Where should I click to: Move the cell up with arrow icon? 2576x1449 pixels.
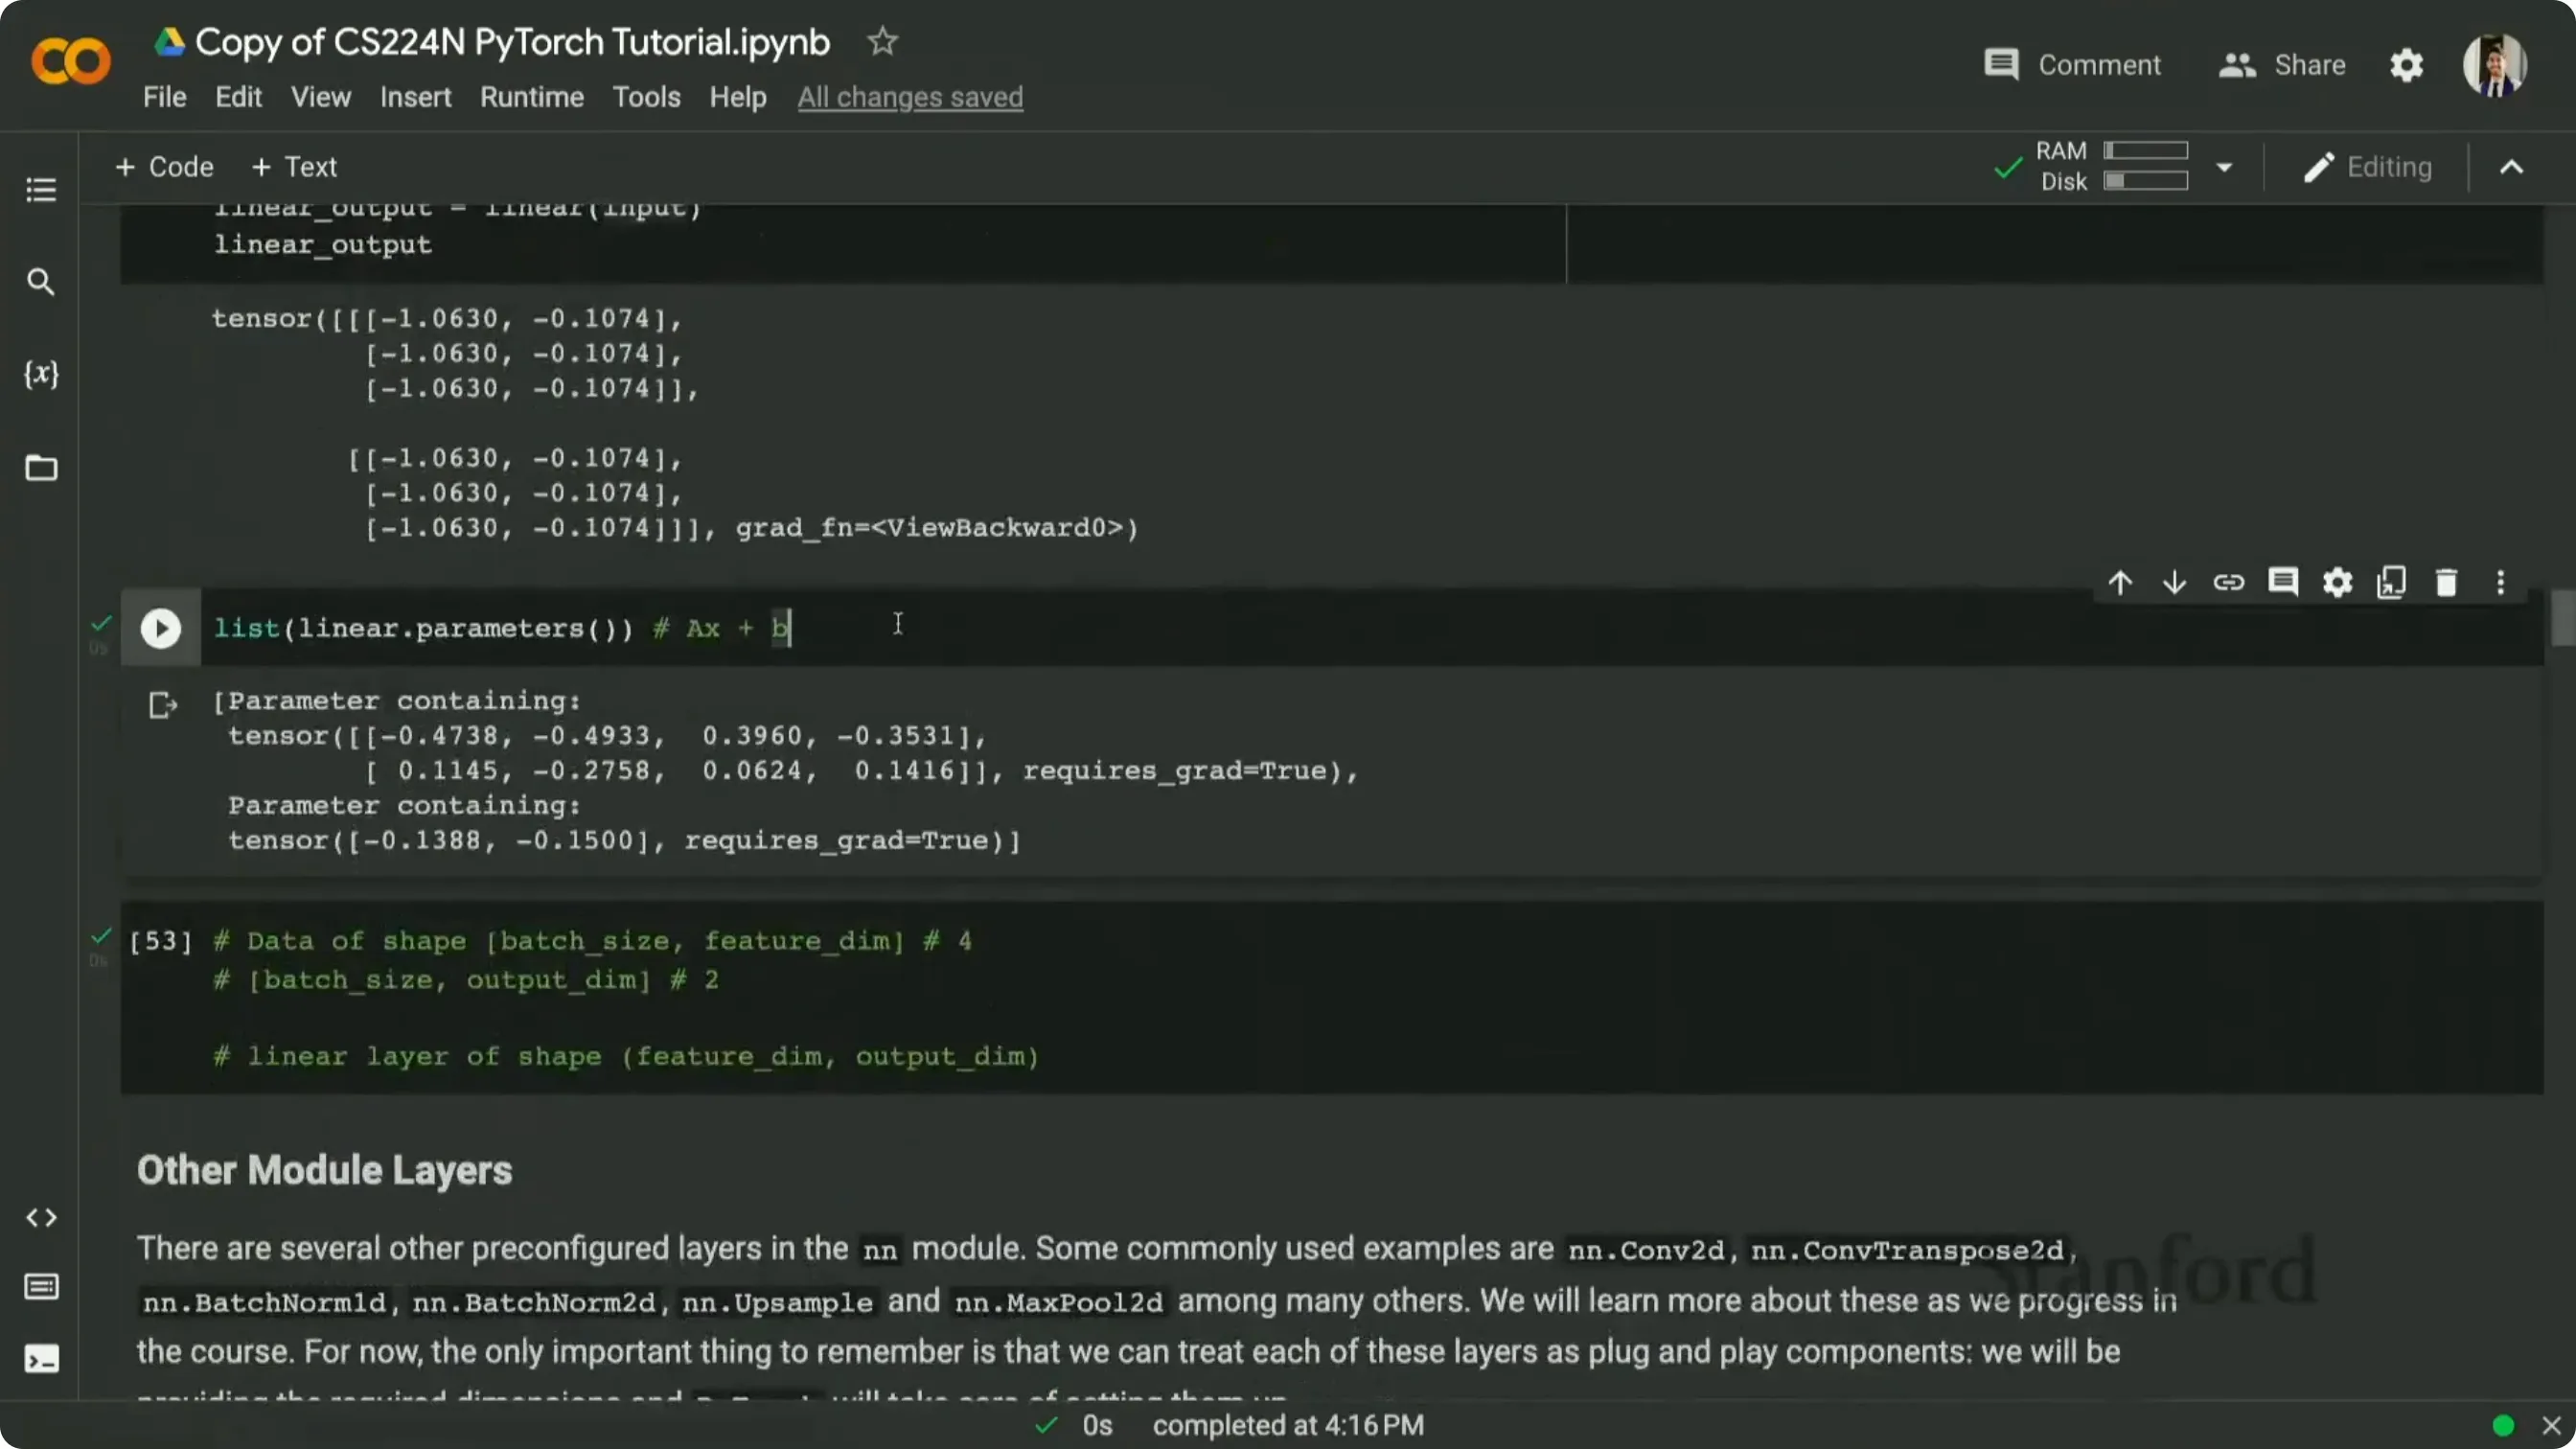pos(2120,582)
